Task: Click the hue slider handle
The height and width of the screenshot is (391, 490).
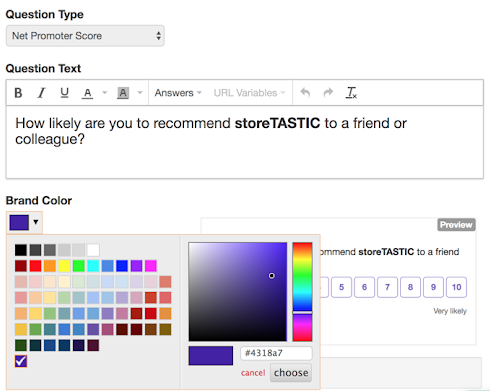Action: [302, 312]
